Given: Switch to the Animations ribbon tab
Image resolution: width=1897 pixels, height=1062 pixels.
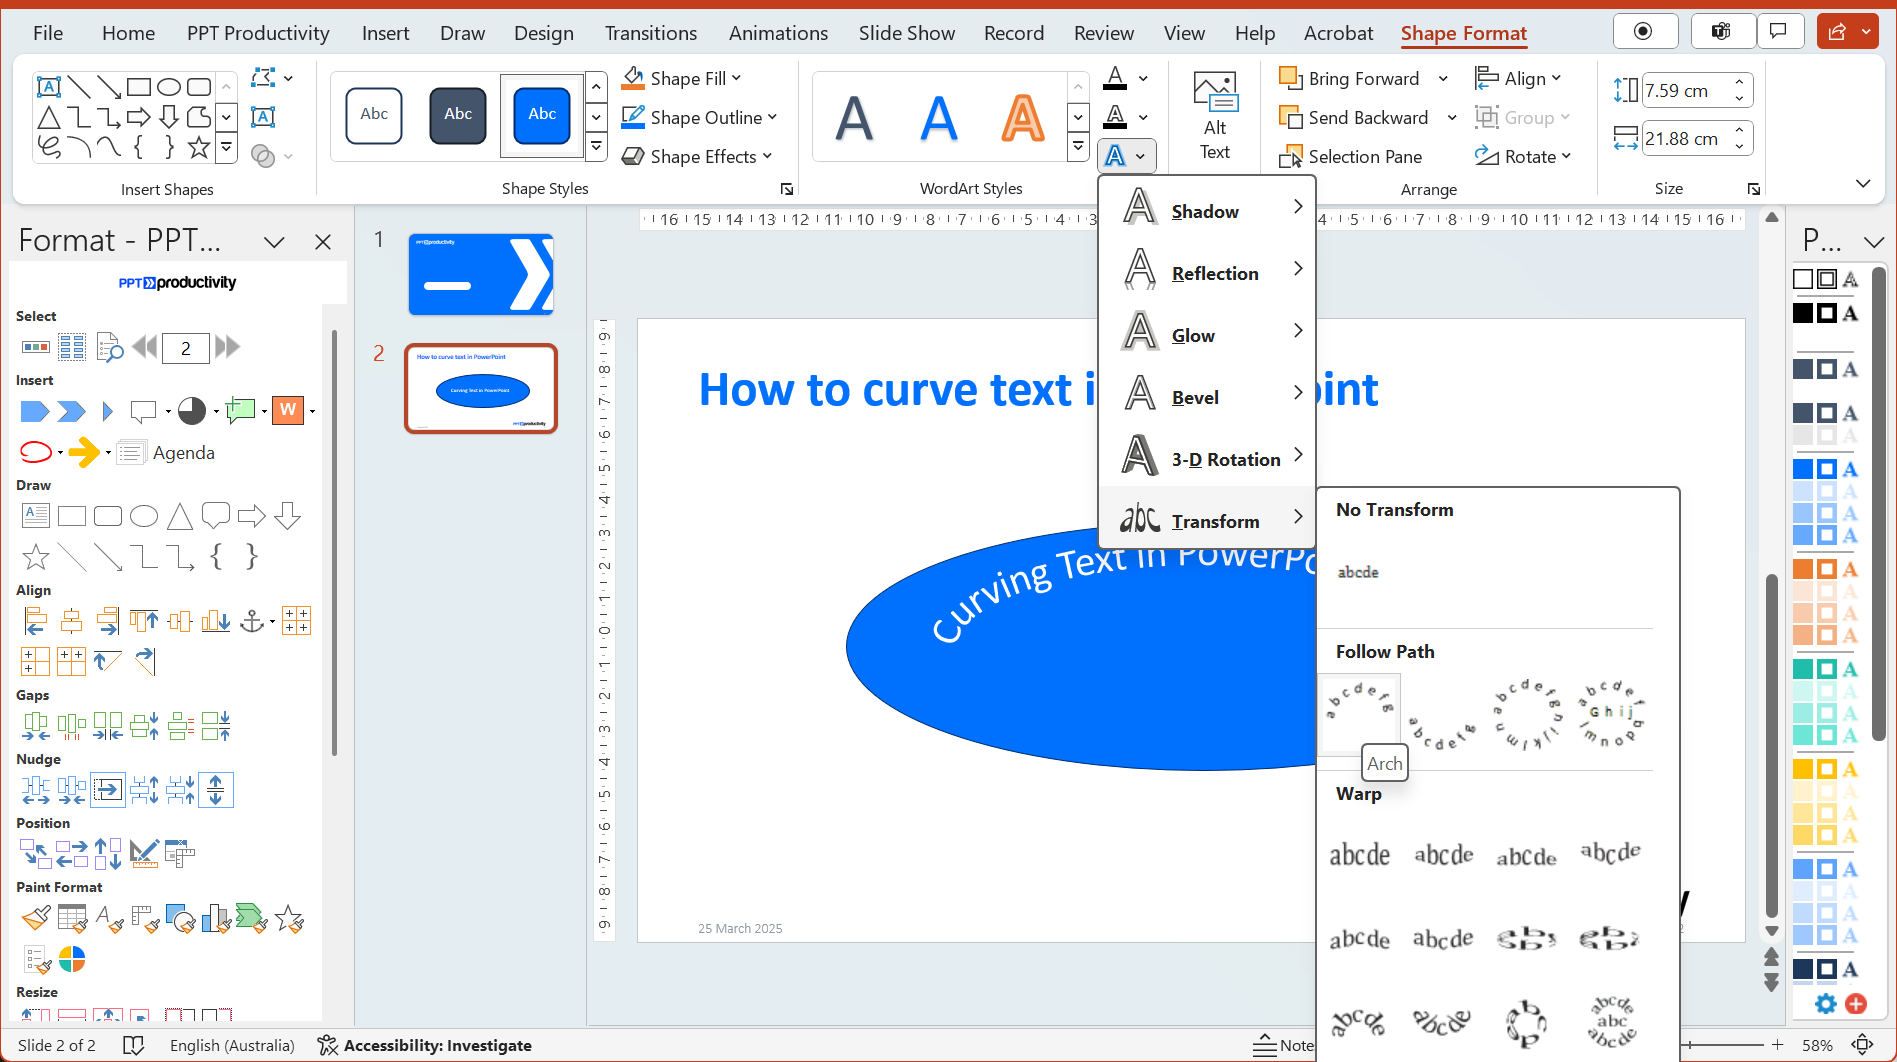Looking at the screenshot, I should point(778,33).
